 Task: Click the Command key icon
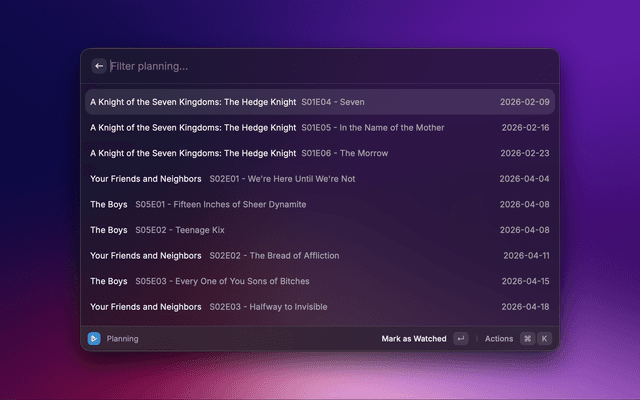tap(527, 339)
